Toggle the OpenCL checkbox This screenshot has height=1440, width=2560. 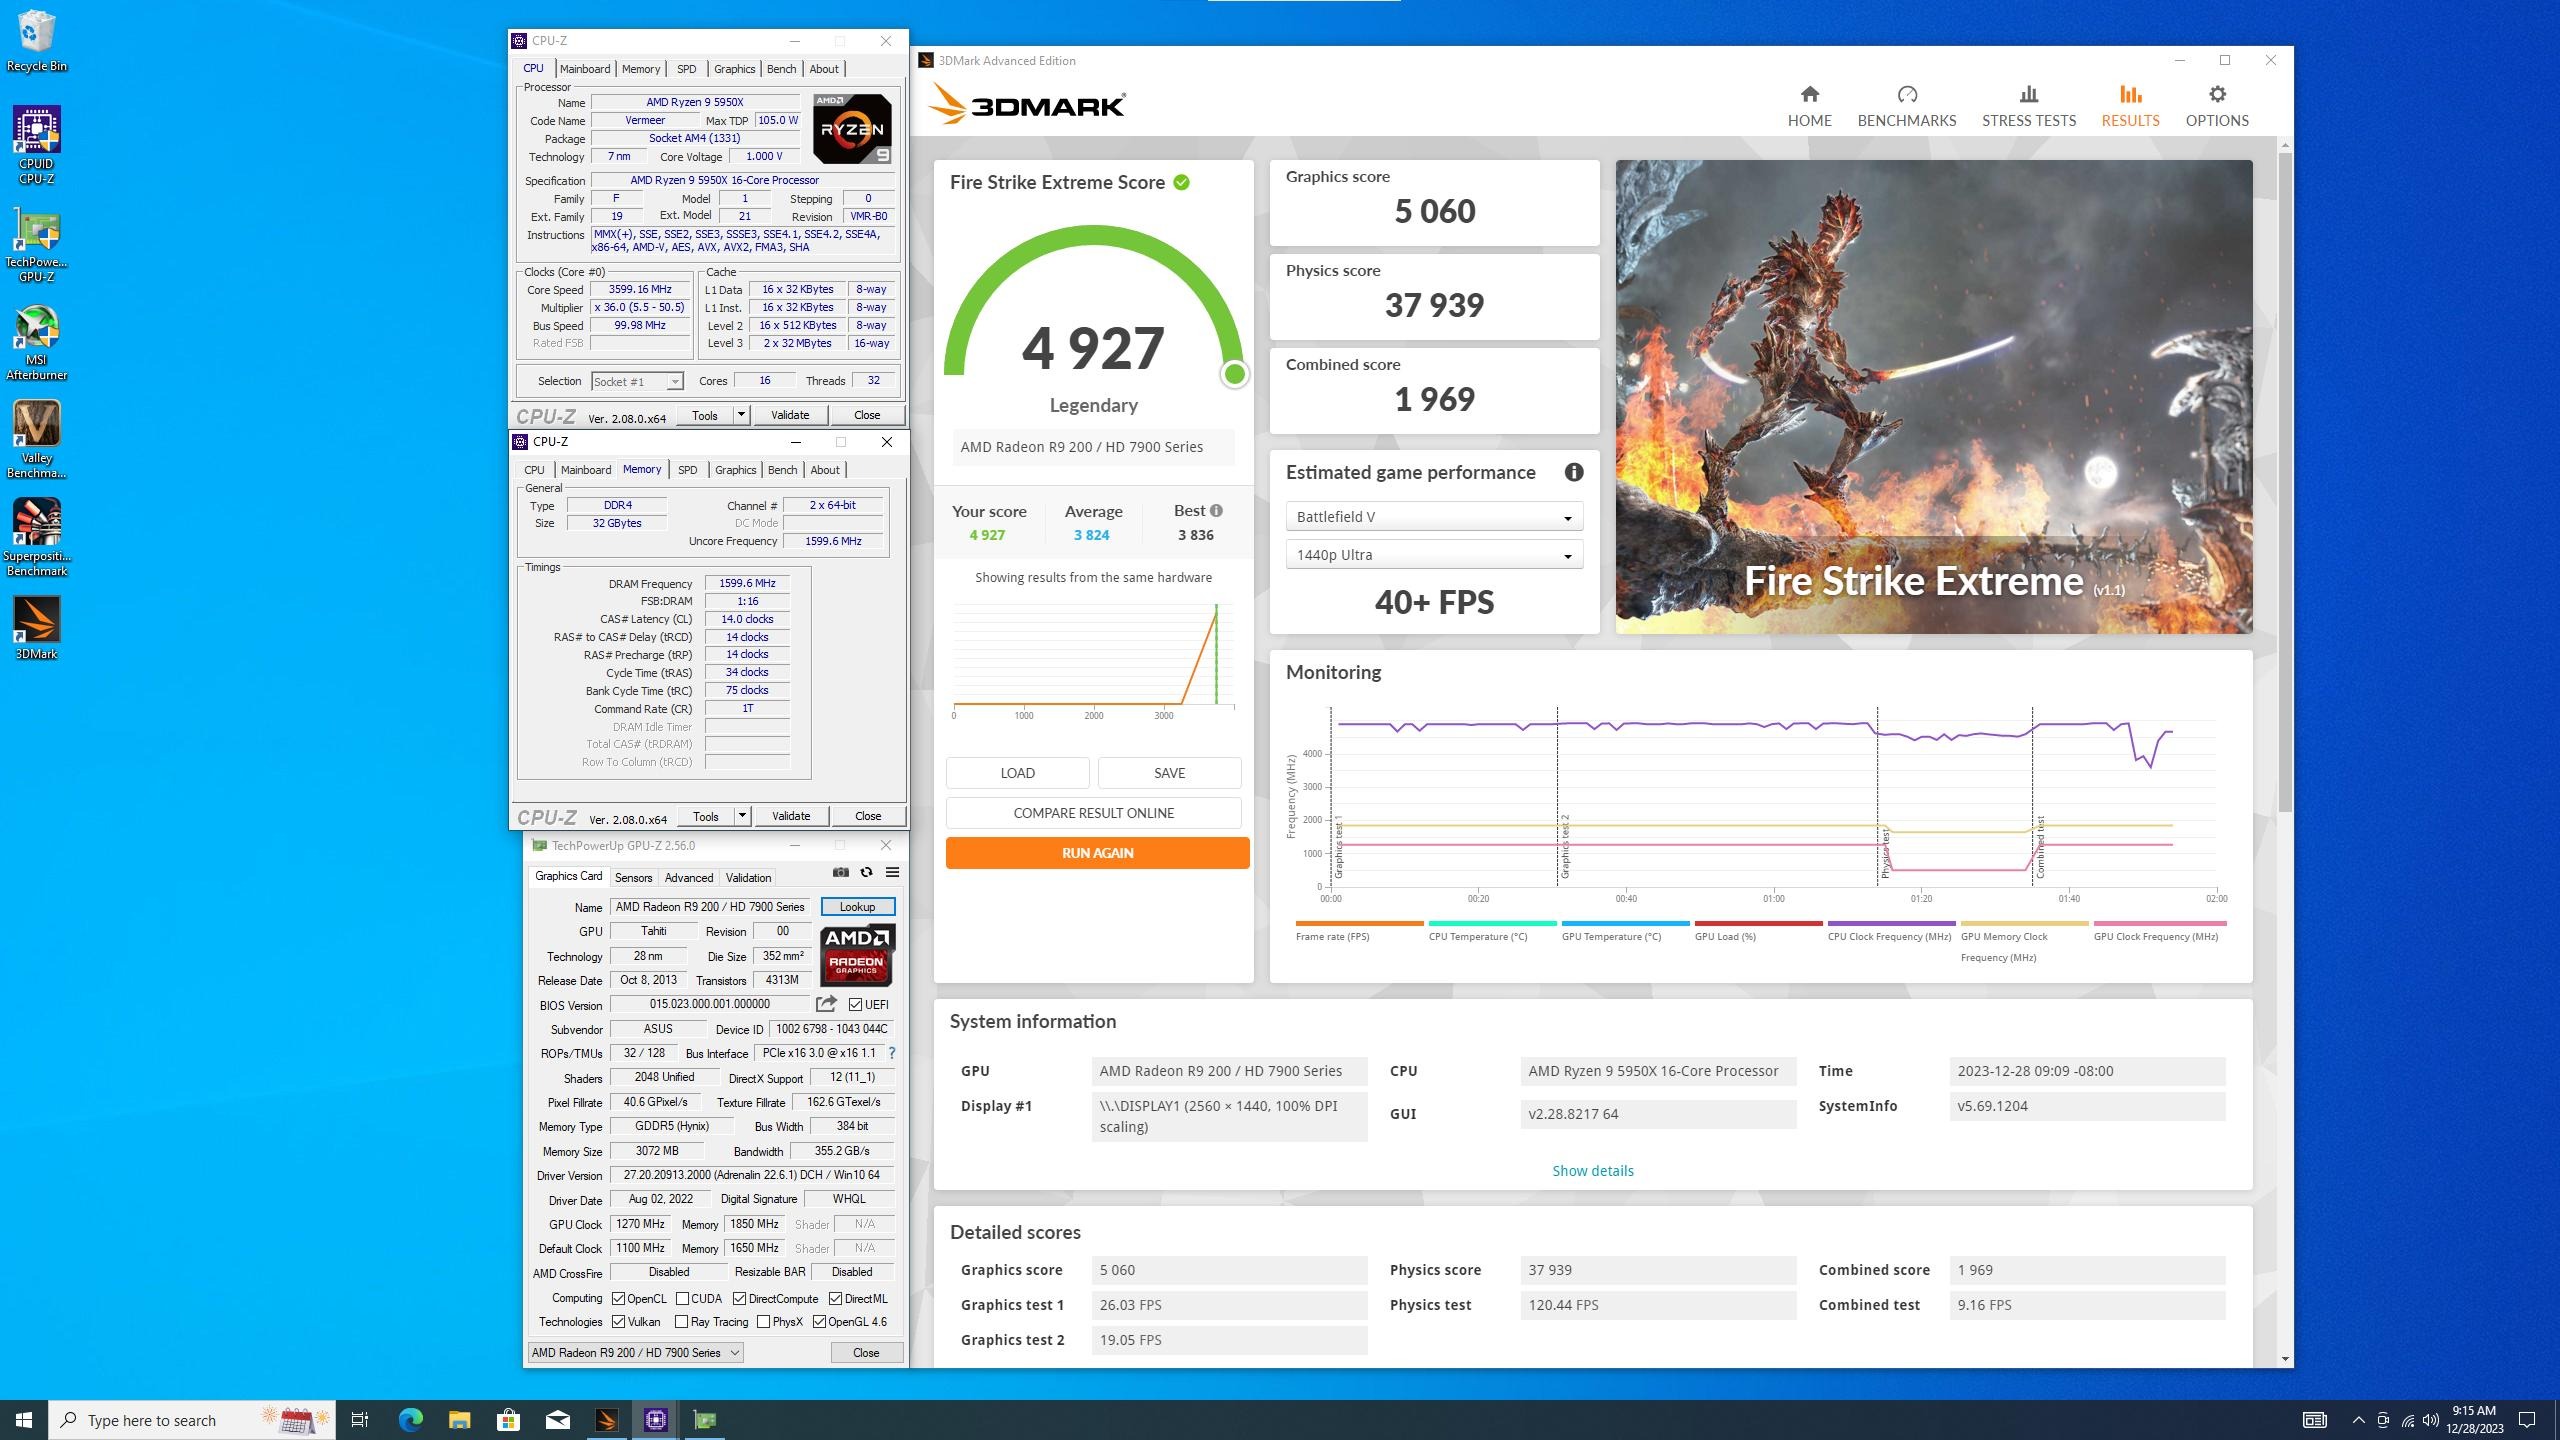tap(618, 1298)
